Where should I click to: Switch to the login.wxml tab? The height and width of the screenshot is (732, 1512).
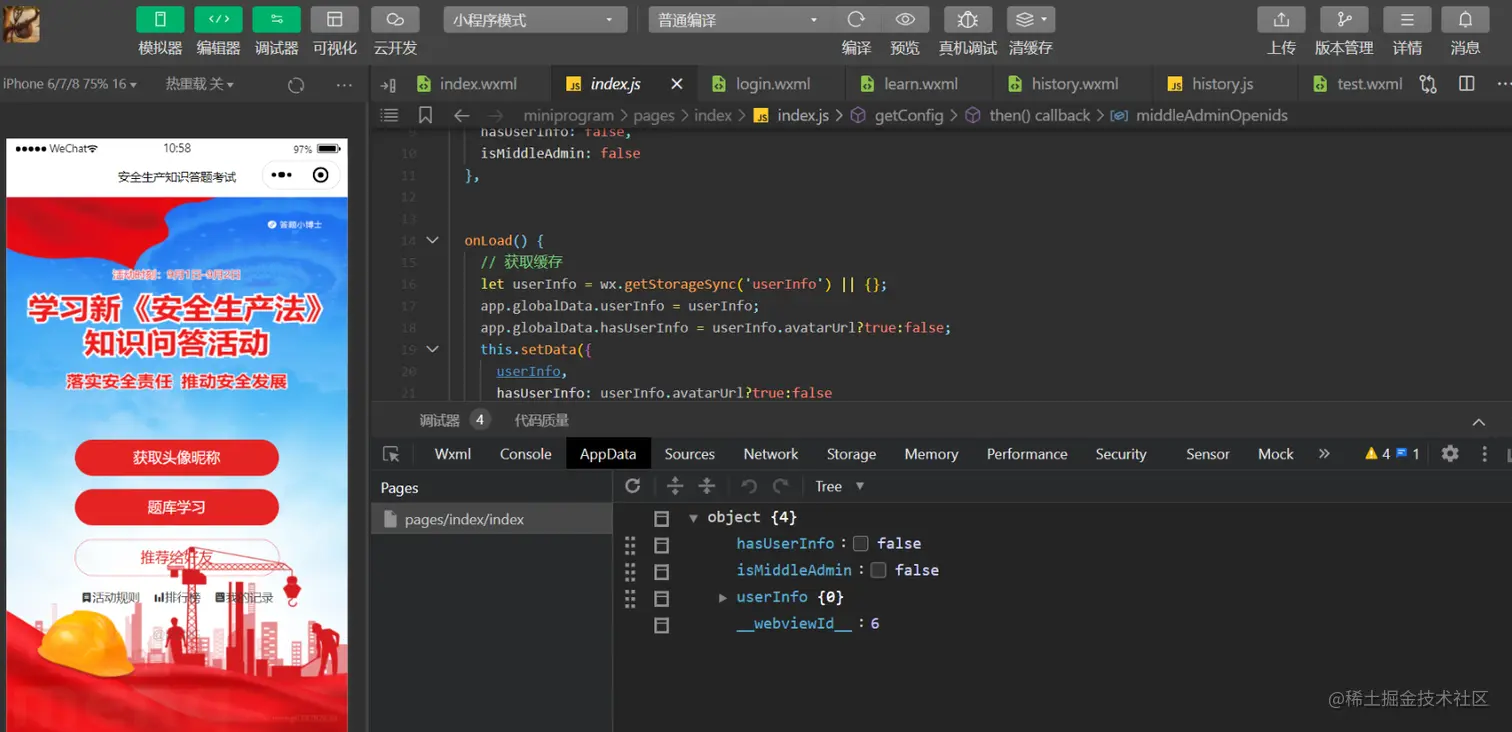click(773, 84)
